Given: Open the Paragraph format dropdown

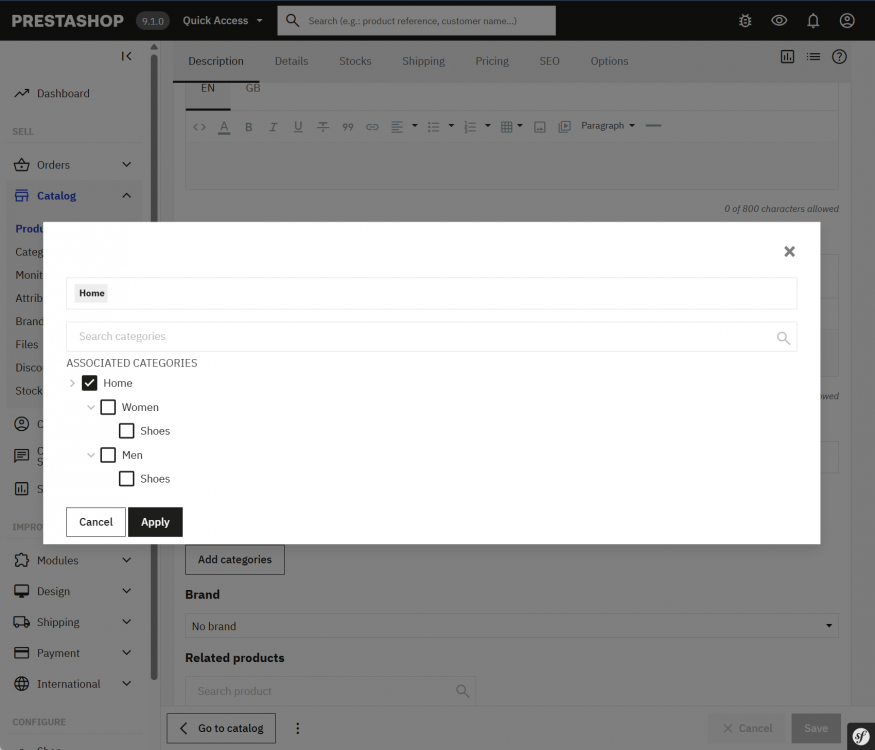Looking at the screenshot, I should (608, 126).
